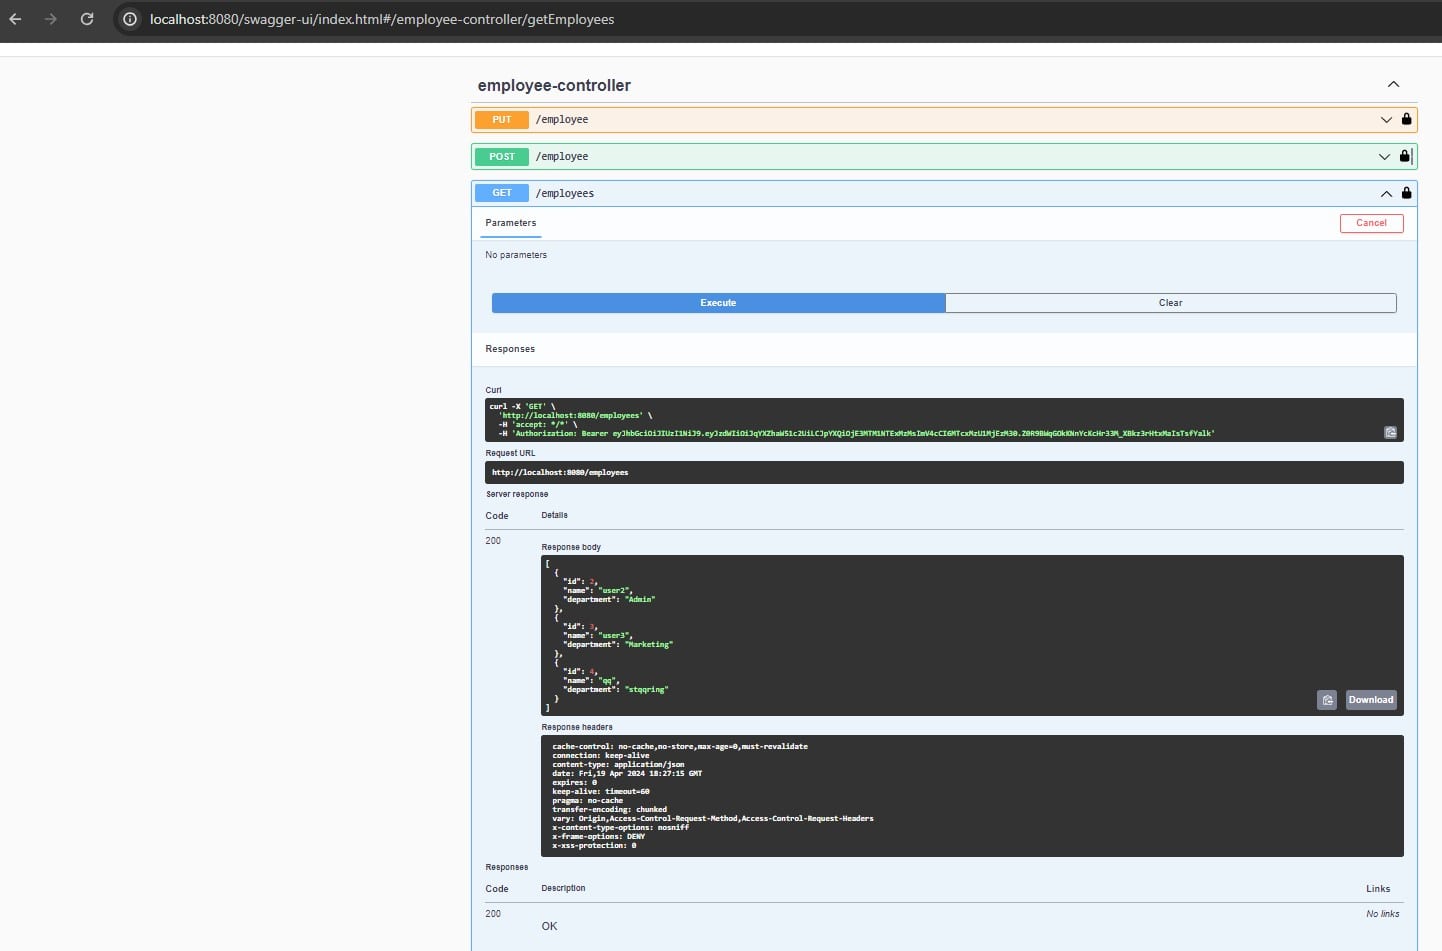Click the content-type: application/json header line
This screenshot has width=1442, height=951.
click(x=618, y=765)
